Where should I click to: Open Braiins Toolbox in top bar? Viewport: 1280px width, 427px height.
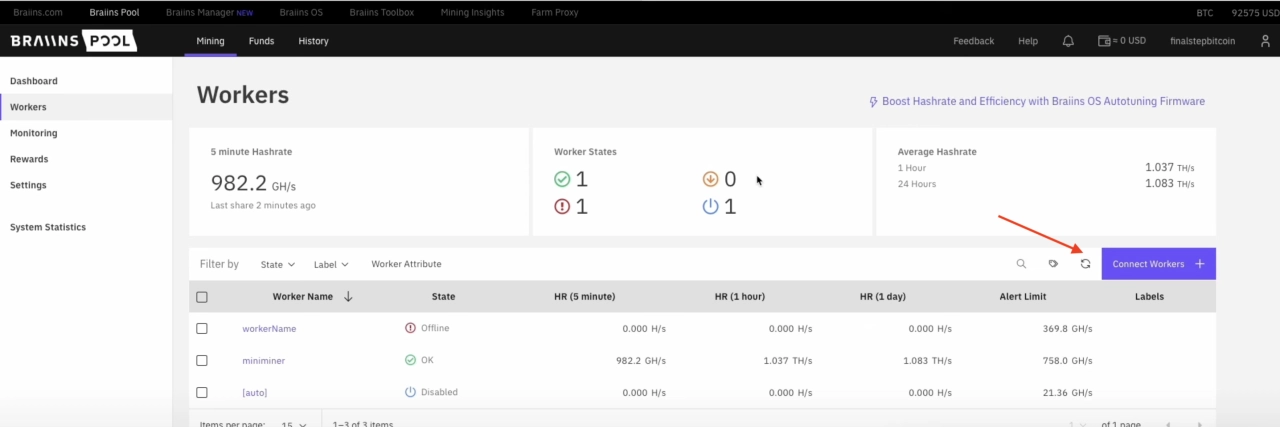click(382, 12)
